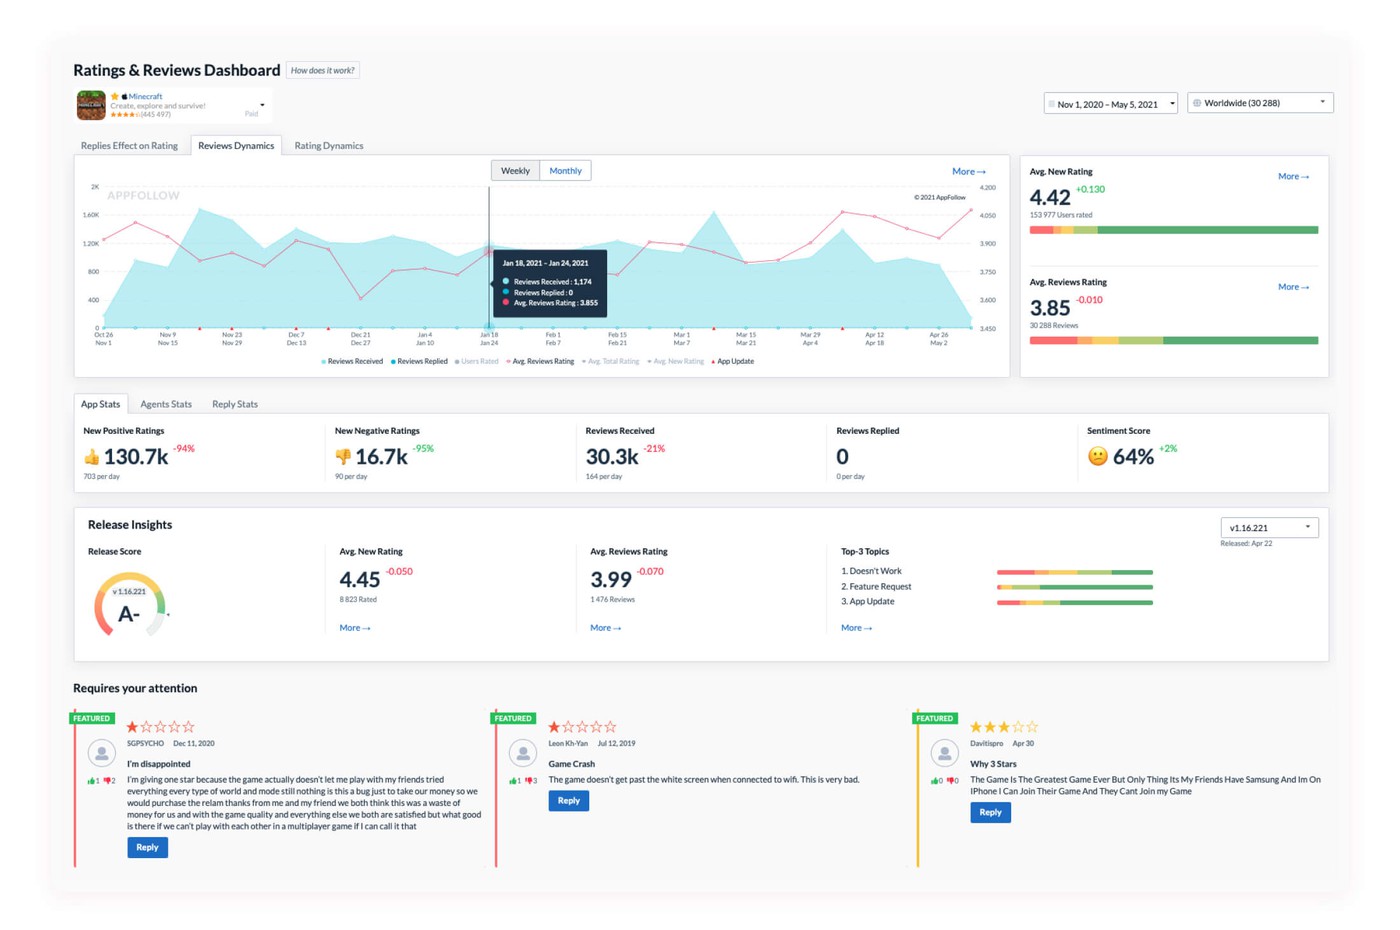
Task: Upvote the "I'm disappointed" review
Action: tap(93, 781)
